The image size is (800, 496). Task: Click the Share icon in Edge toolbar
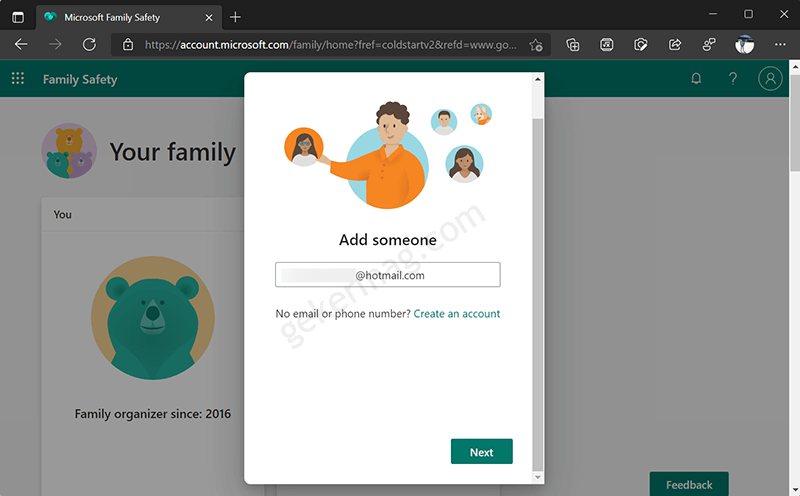click(x=674, y=45)
